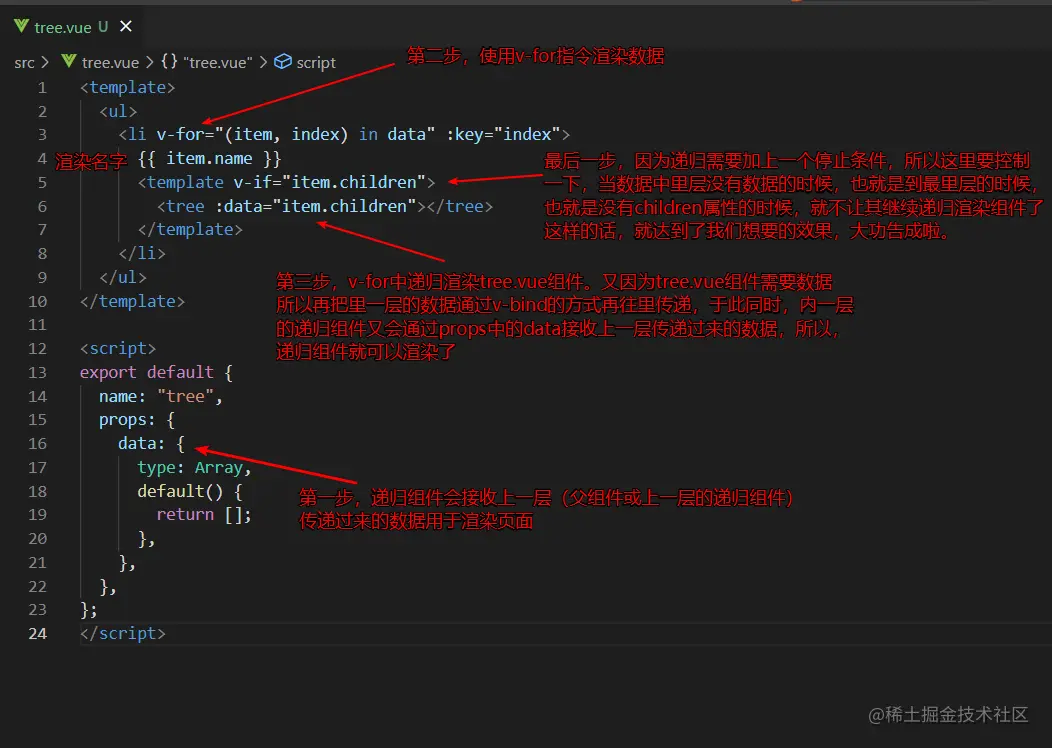Click the breadcrumb chevron after src
The width and height of the screenshot is (1052, 748).
pos(45,62)
